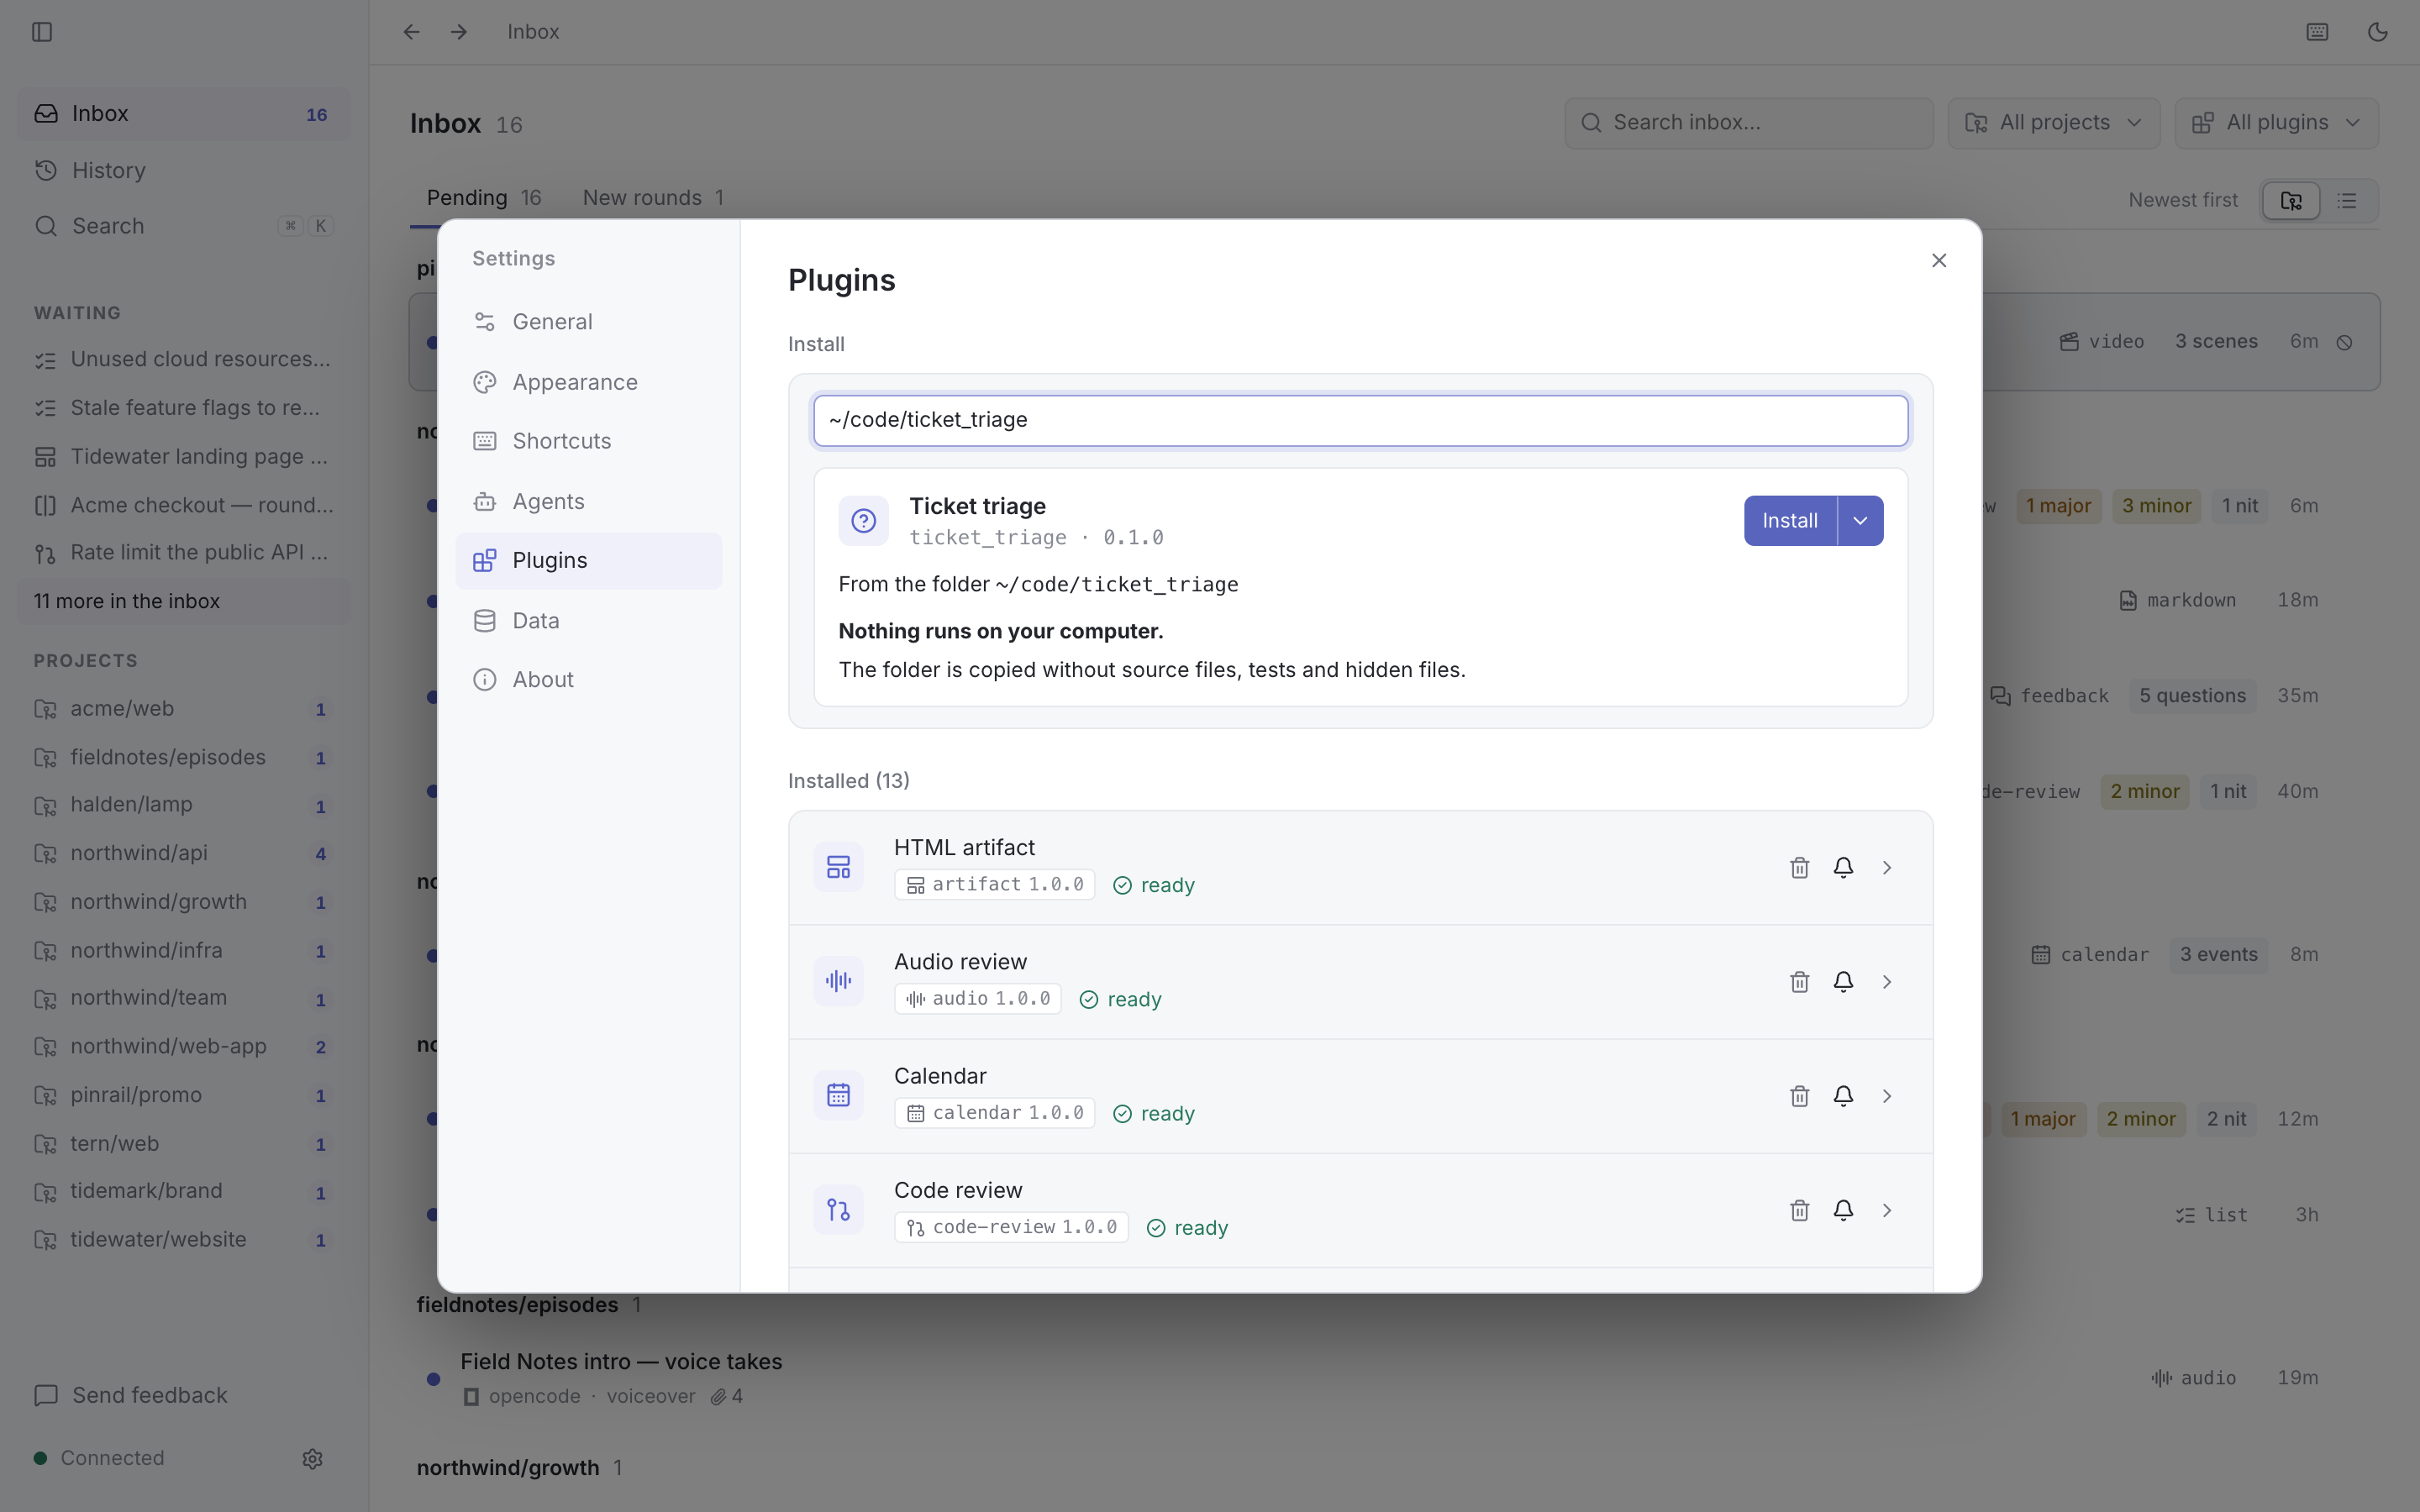The image size is (2420, 1512).
Task: Expand Audio review plugin details chevron
Action: [1887, 982]
